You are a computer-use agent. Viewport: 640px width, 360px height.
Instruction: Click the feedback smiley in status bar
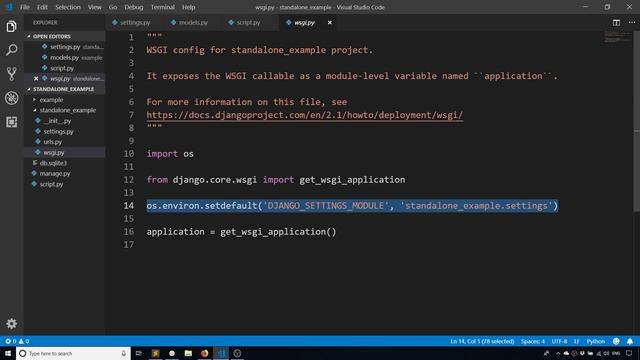coord(616,341)
